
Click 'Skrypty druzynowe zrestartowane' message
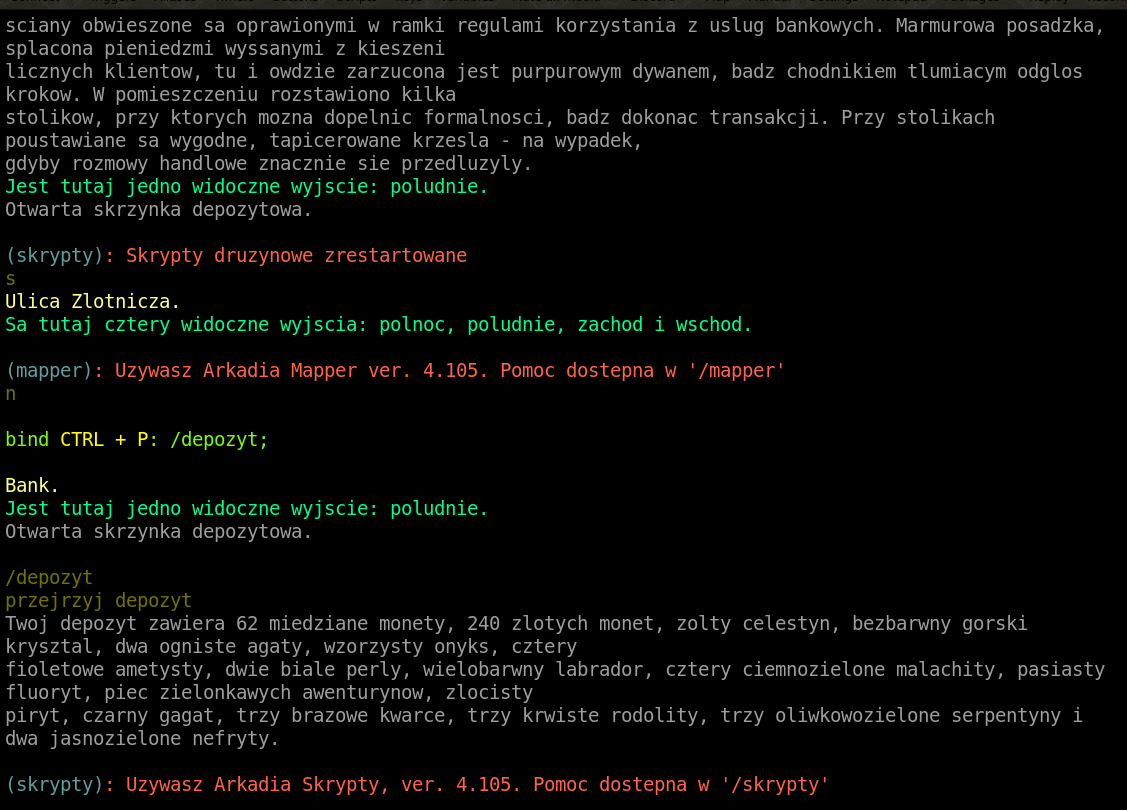click(x=296, y=255)
